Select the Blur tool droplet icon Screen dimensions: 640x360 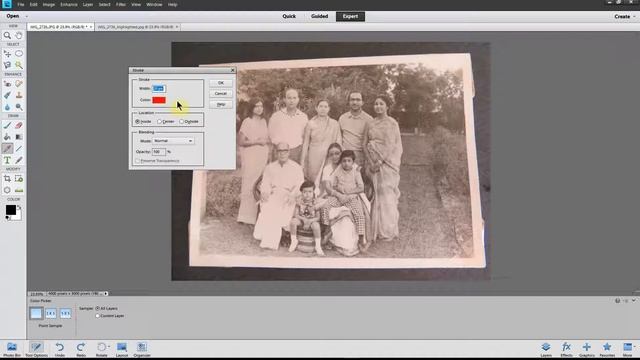click(7, 107)
